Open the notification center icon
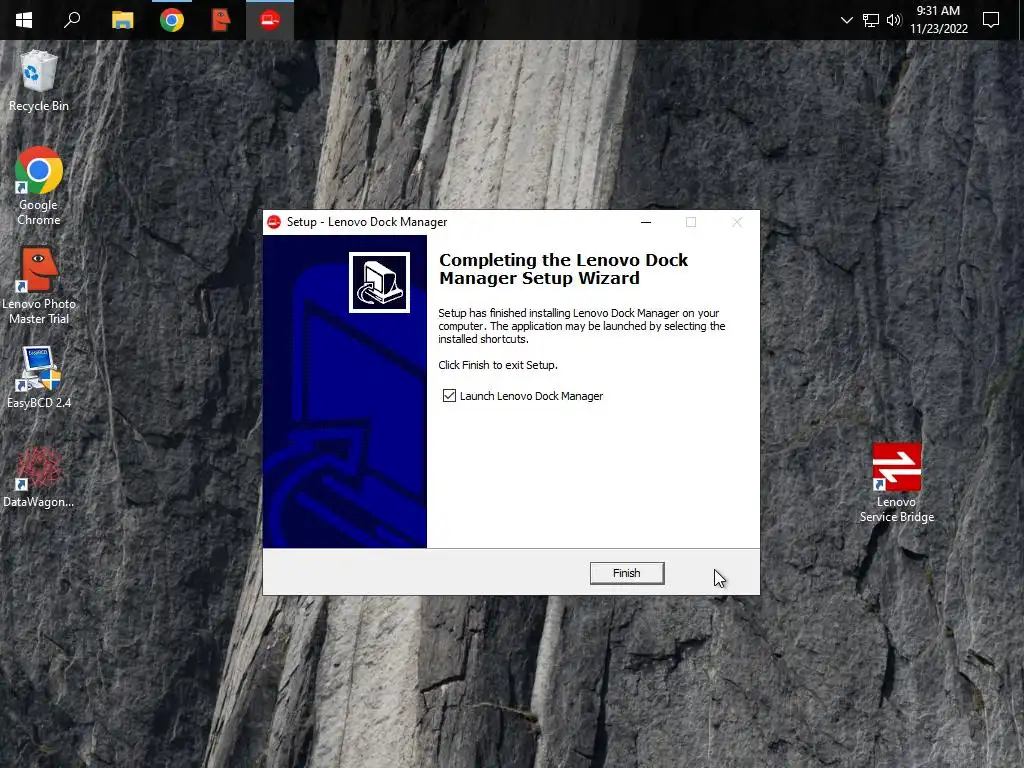 tap(991, 20)
